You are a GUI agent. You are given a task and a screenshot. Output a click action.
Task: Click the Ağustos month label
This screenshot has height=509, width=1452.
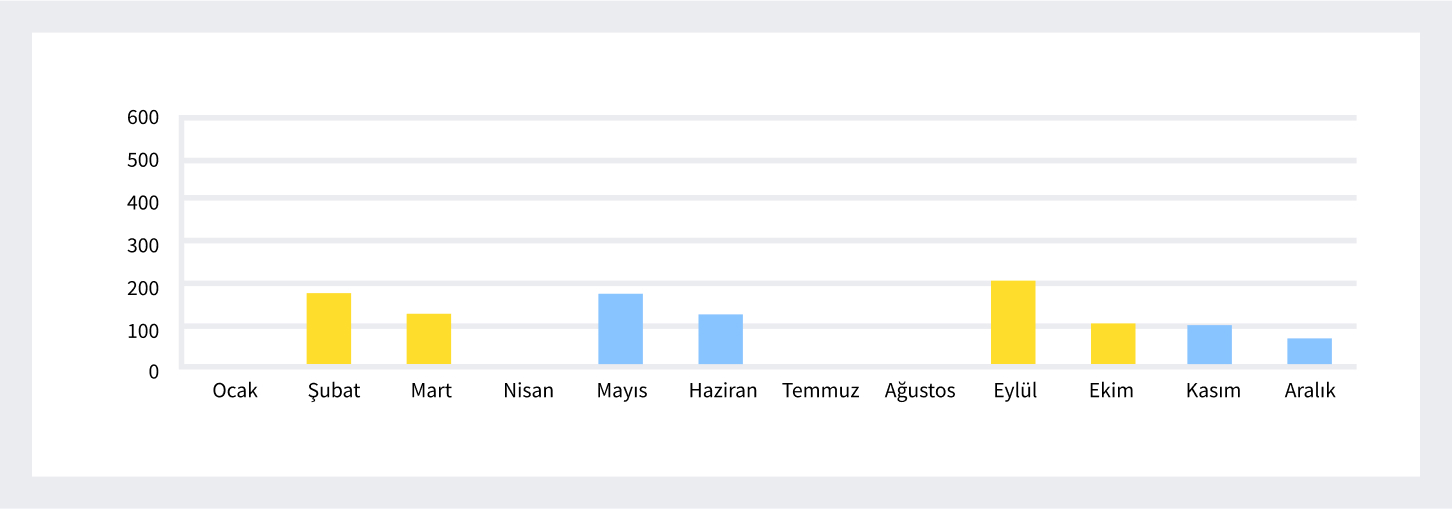click(x=920, y=391)
